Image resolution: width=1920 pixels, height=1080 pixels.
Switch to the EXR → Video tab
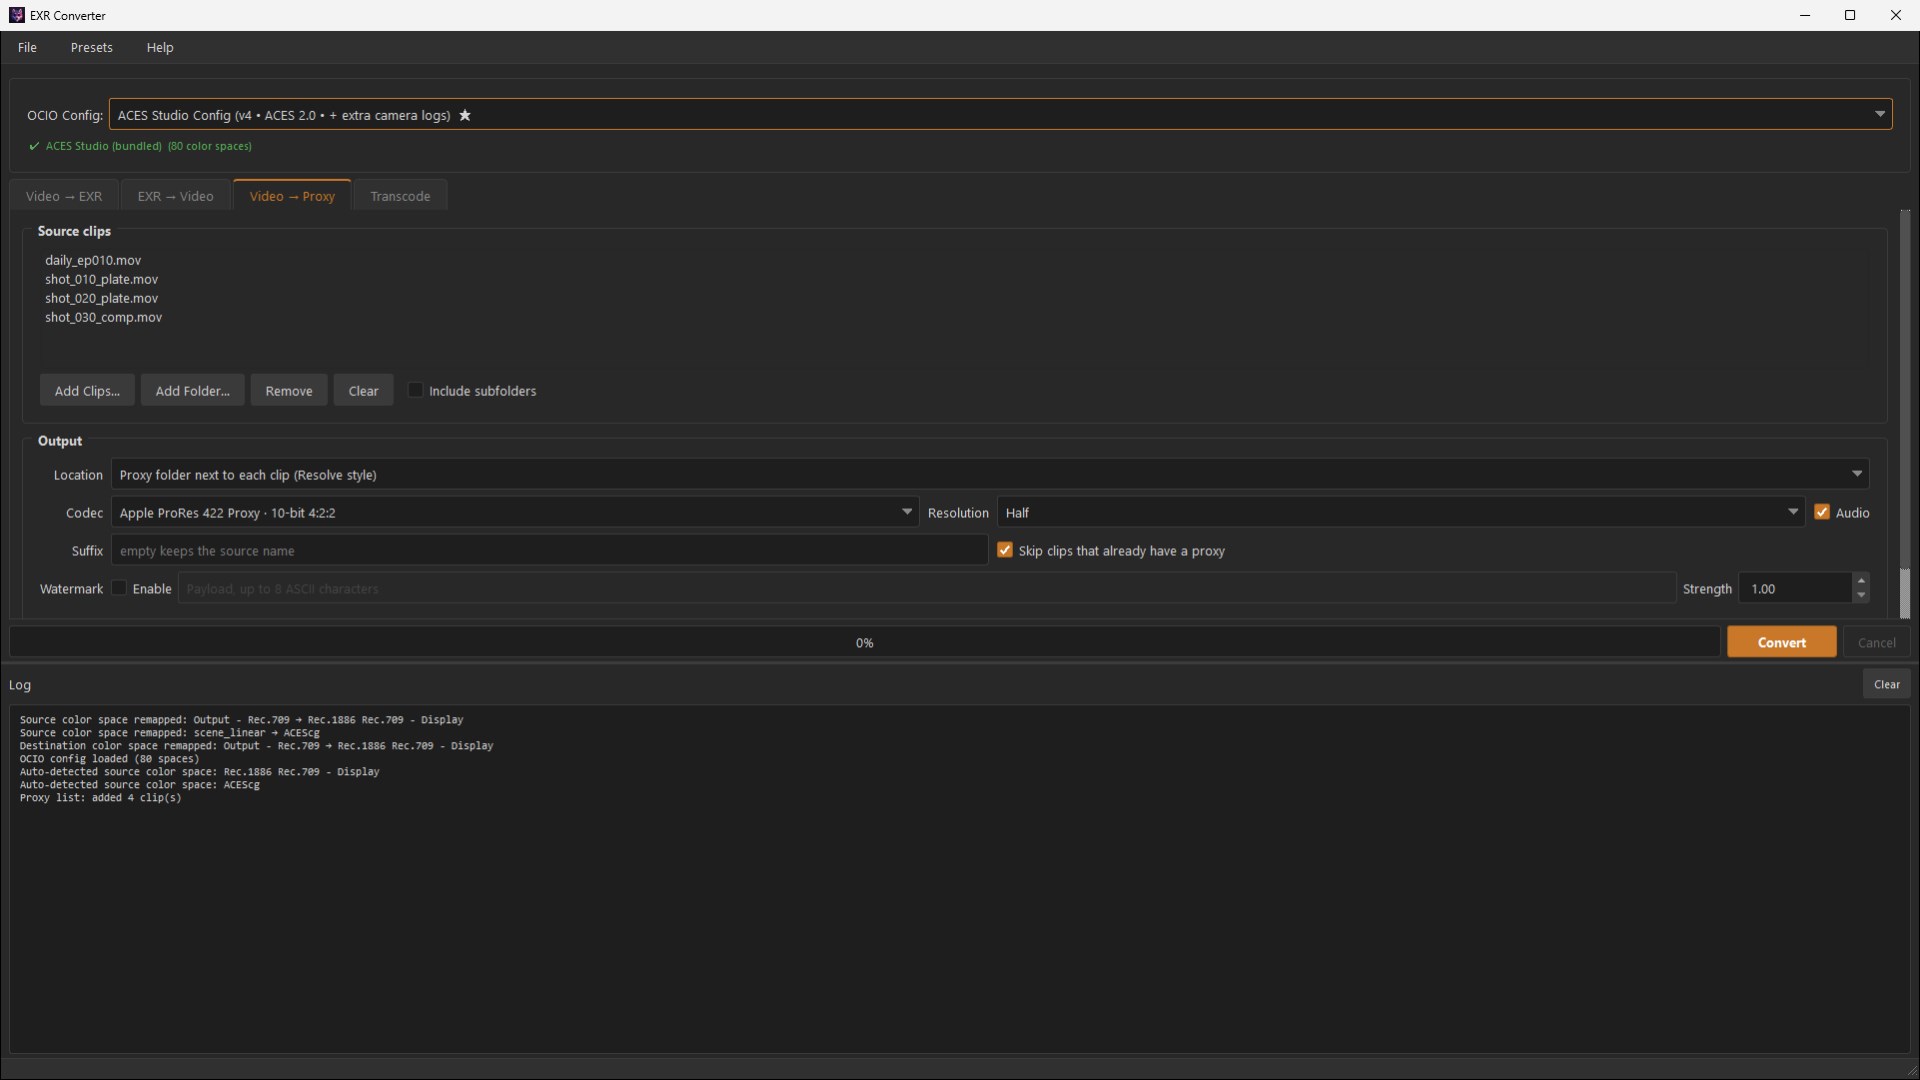[x=176, y=196]
